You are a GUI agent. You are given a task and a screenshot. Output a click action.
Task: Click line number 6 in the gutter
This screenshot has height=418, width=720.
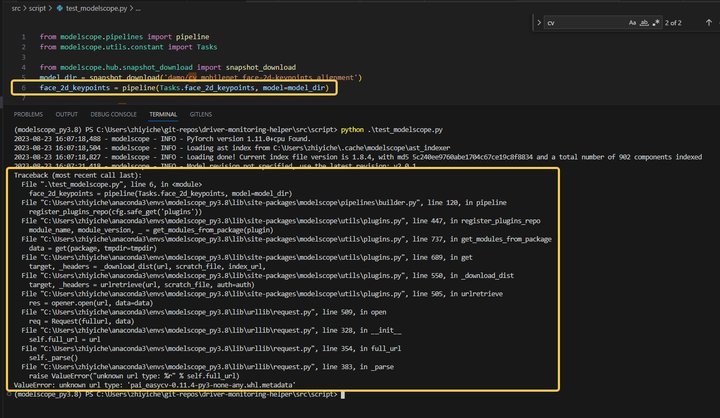(x=23, y=87)
